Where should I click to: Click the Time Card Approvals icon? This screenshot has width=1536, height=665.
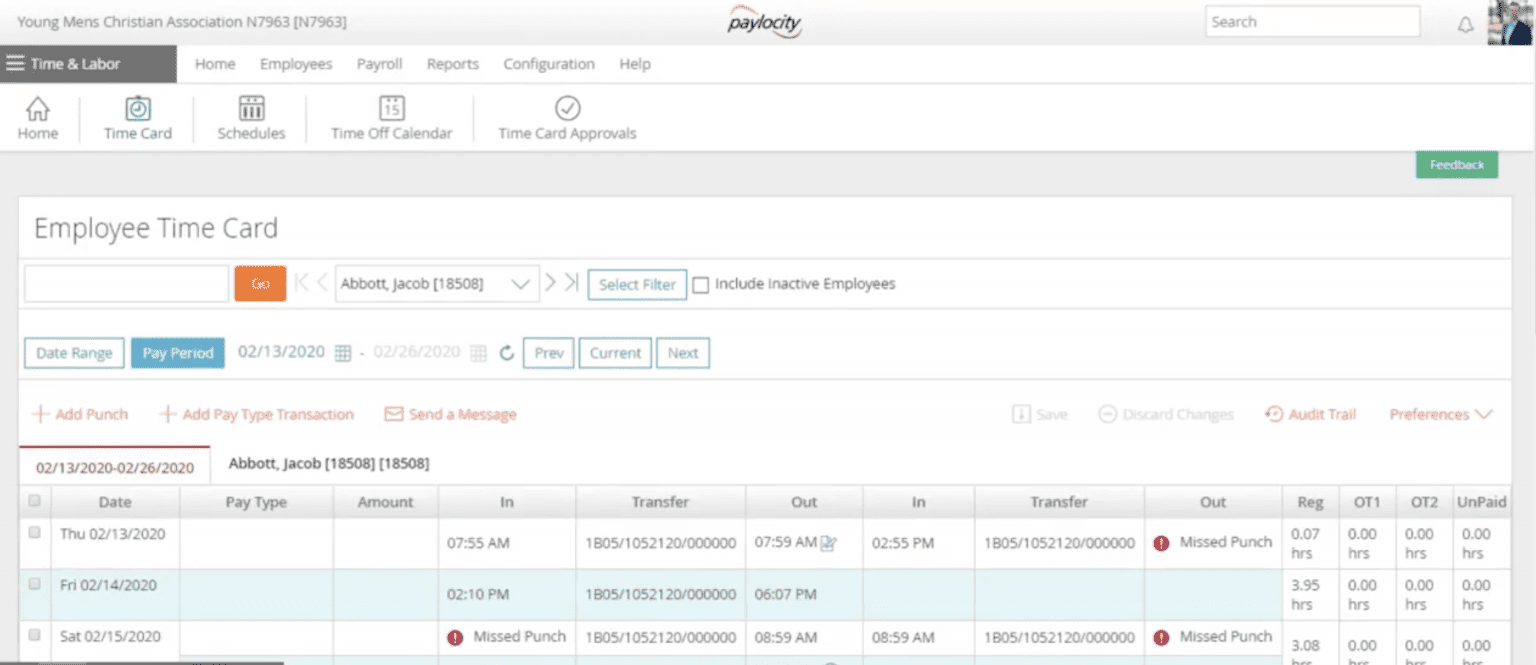point(567,117)
